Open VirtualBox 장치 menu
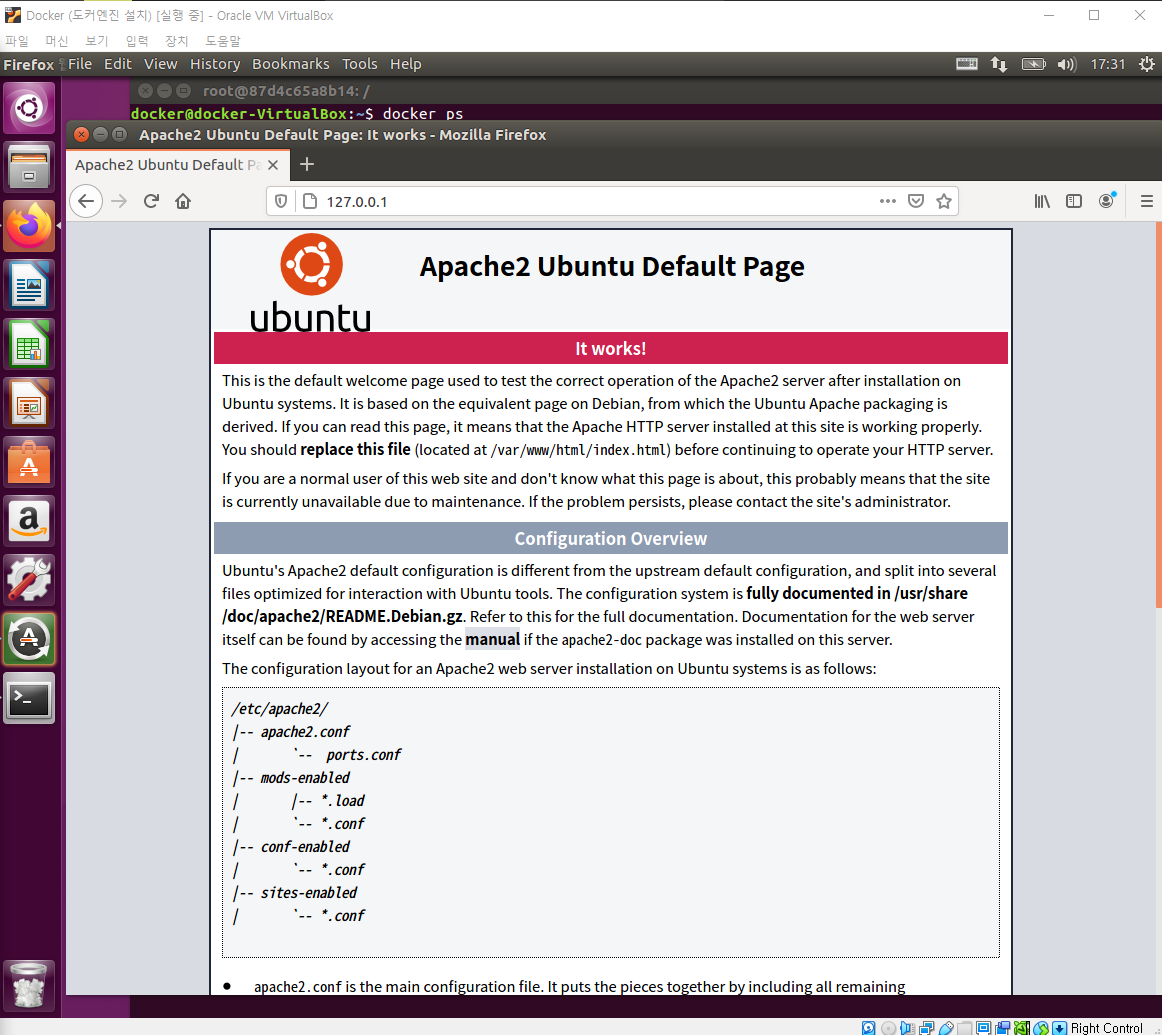Image resolution: width=1162 pixels, height=1035 pixels. pyautogui.click(x=177, y=41)
